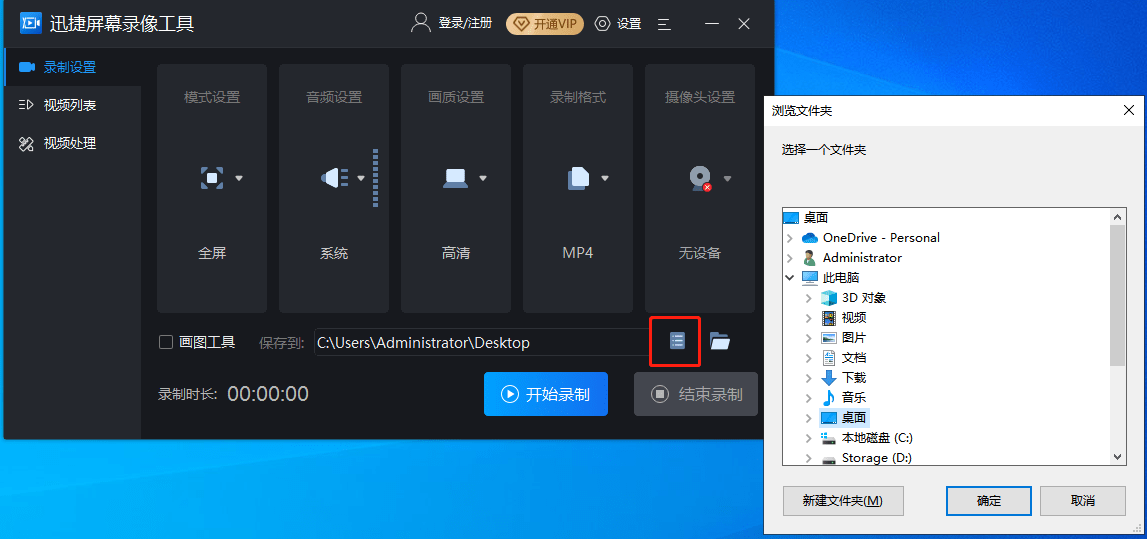The height and width of the screenshot is (539, 1147).
Task: Click the 保存到 save path field
Action: tap(482, 342)
